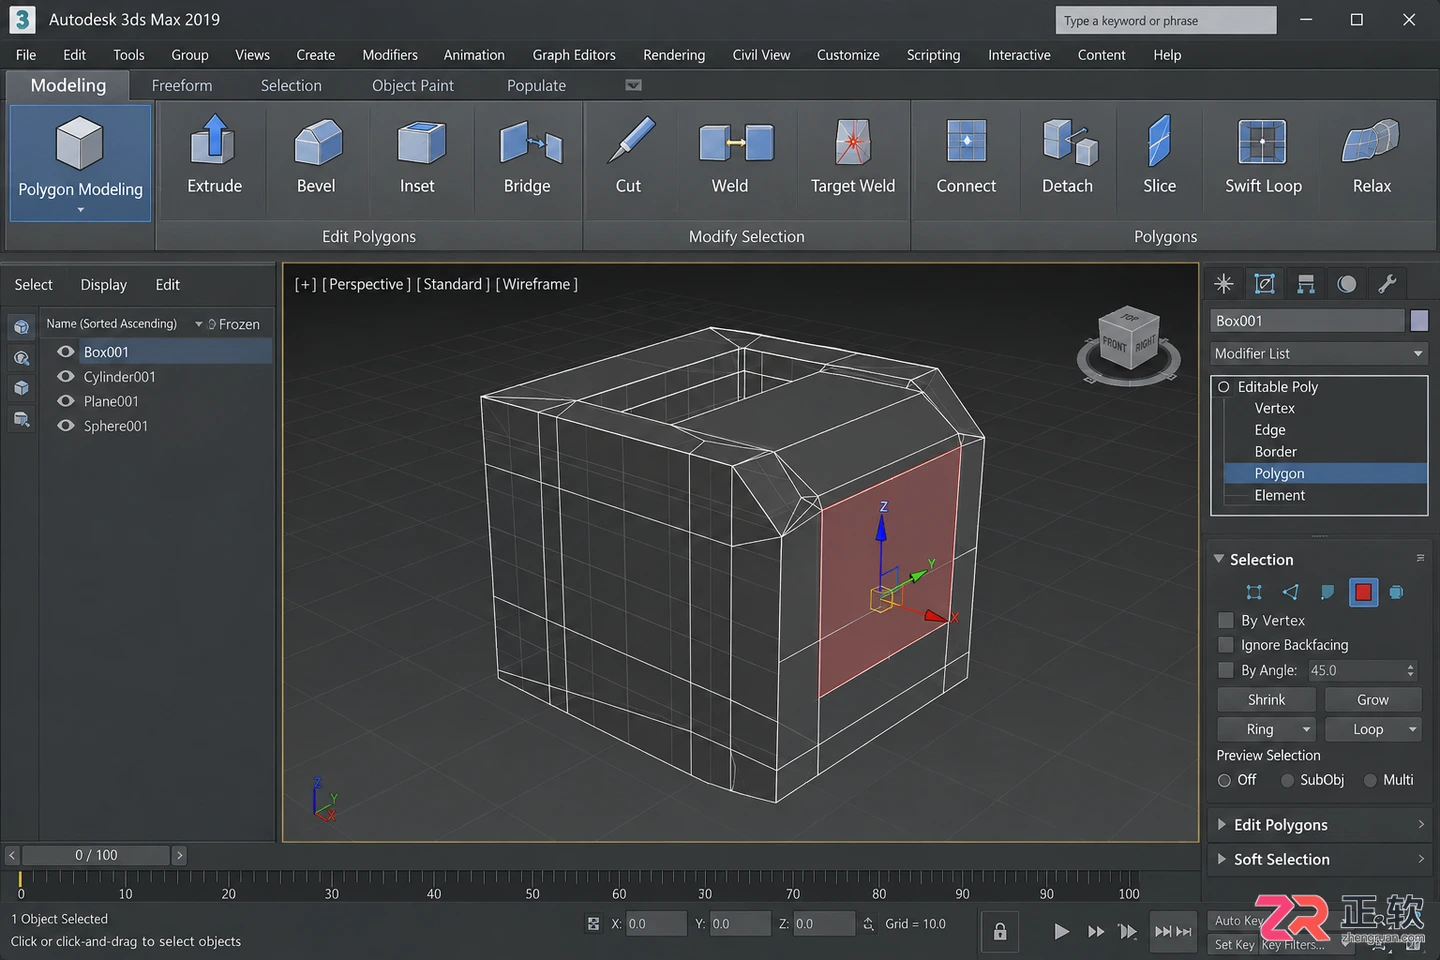Enable the By Vertex checkbox
1440x960 pixels.
pyautogui.click(x=1226, y=620)
